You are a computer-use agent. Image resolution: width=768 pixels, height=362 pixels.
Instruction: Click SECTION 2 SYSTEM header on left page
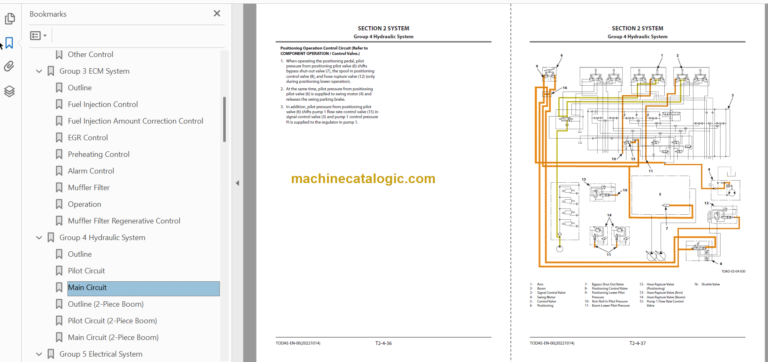tap(383, 28)
